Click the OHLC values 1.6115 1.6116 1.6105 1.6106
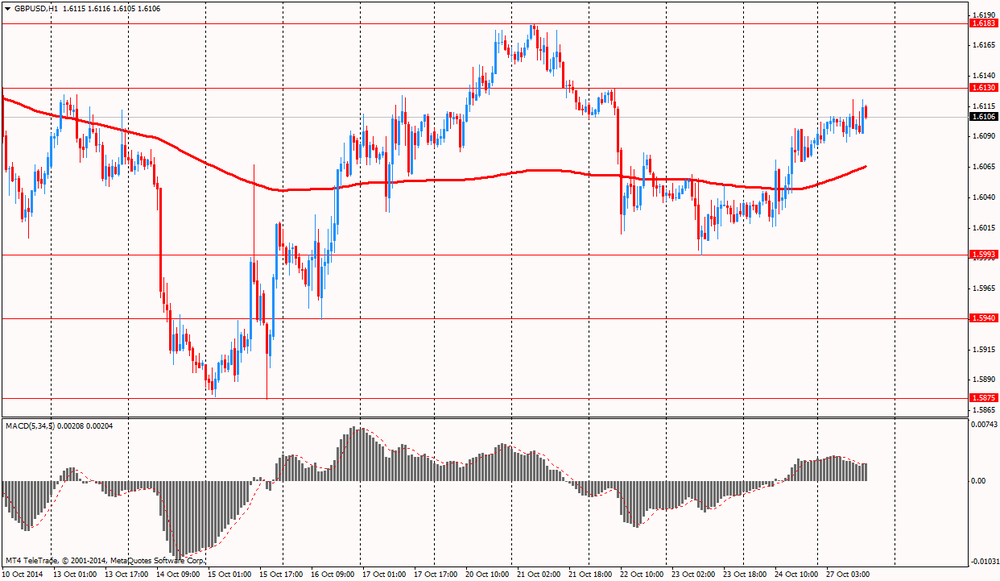This screenshot has height=581, width=1000. click(x=112, y=9)
